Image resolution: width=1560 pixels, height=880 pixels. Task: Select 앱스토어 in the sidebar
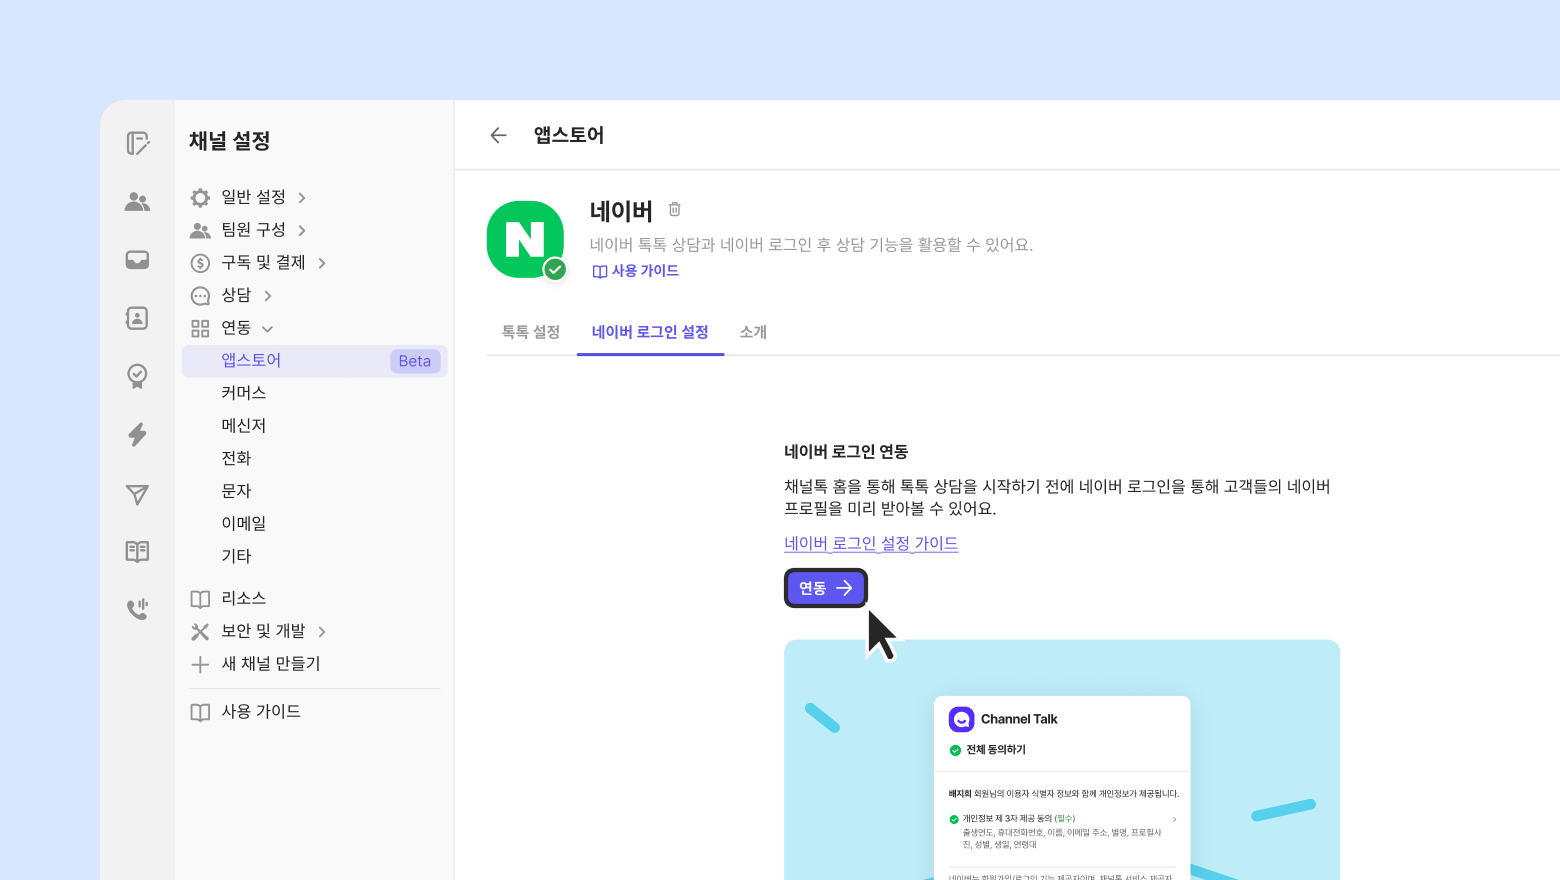click(x=314, y=361)
